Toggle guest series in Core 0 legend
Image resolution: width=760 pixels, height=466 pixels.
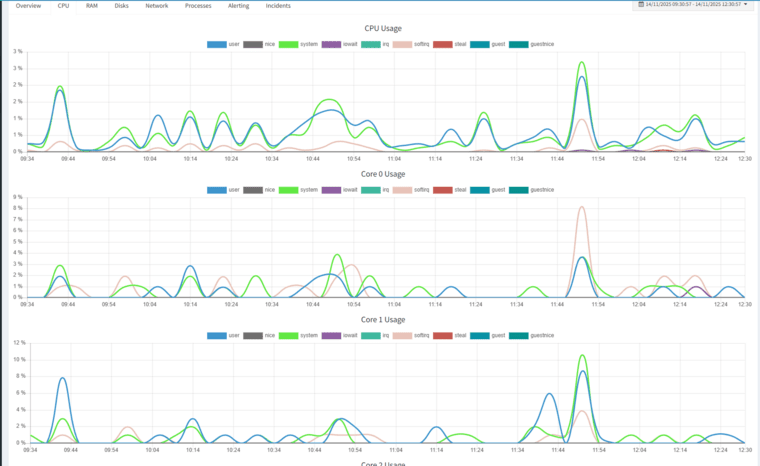tap(488, 190)
